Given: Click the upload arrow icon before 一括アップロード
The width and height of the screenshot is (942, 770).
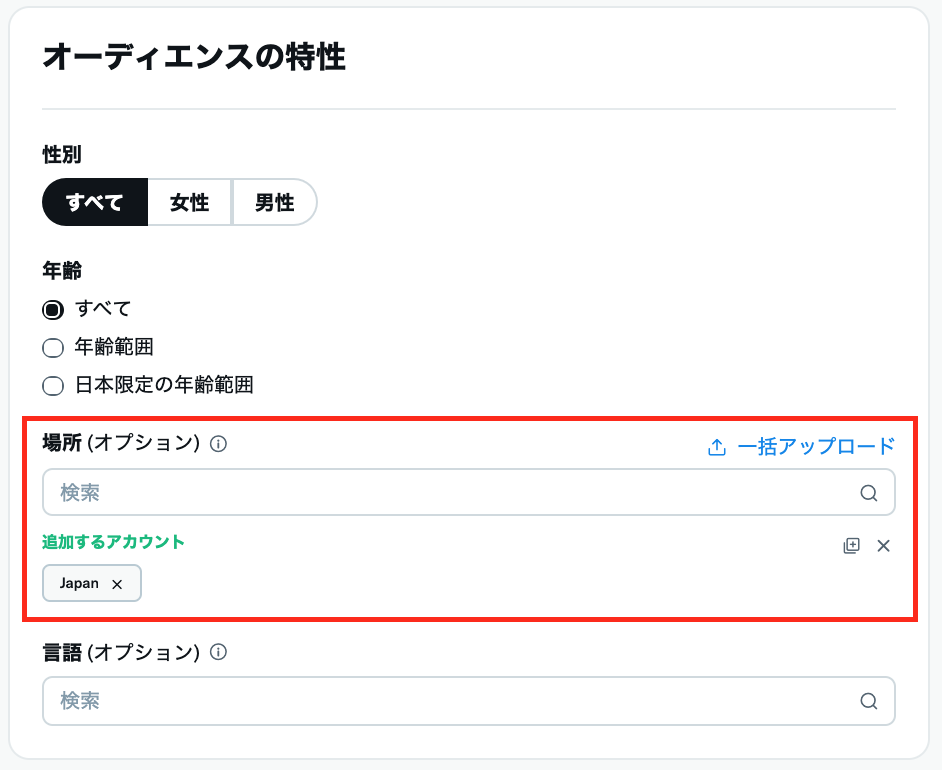Looking at the screenshot, I should [x=716, y=447].
